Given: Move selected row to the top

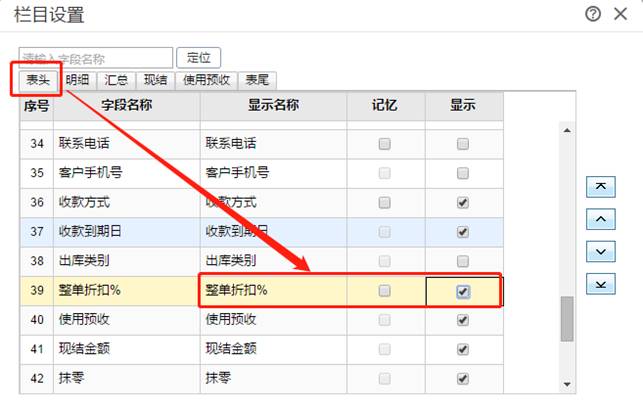Looking at the screenshot, I should 599,187.
